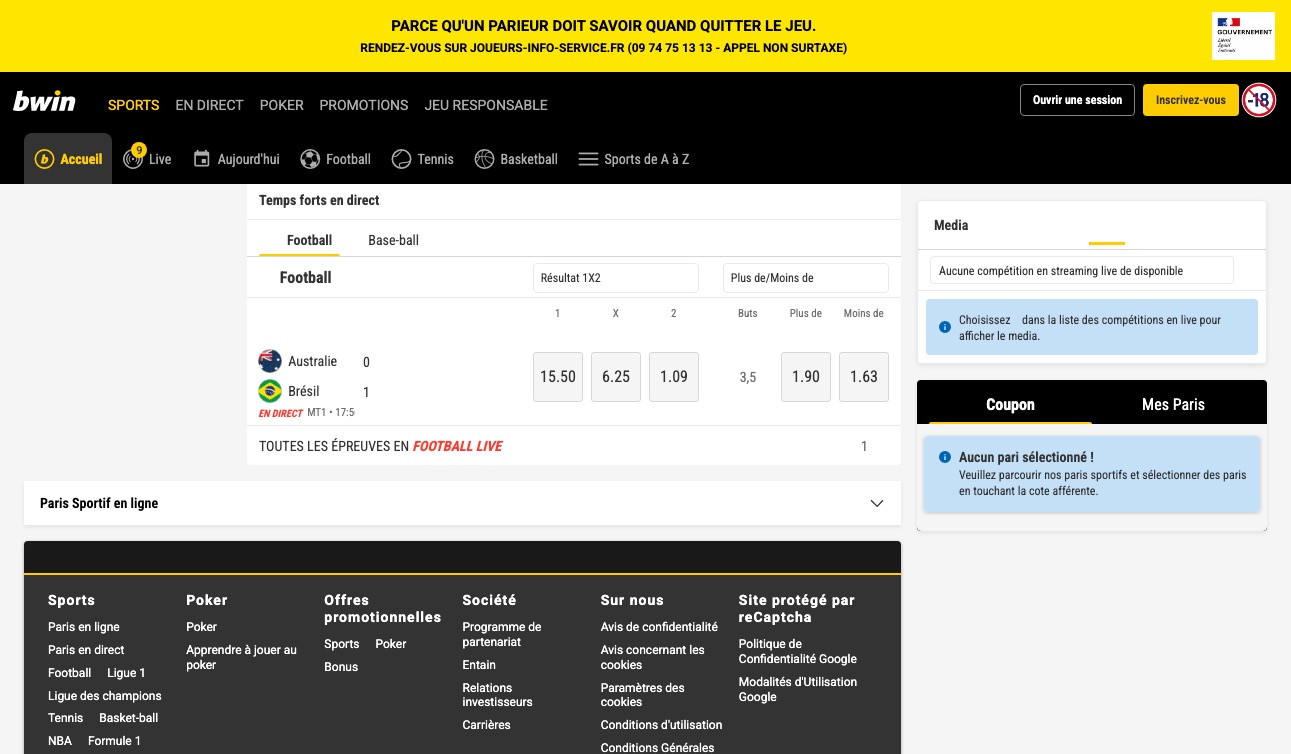
Task: Open the Live icon with 9 badge
Action: pos(134,157)
